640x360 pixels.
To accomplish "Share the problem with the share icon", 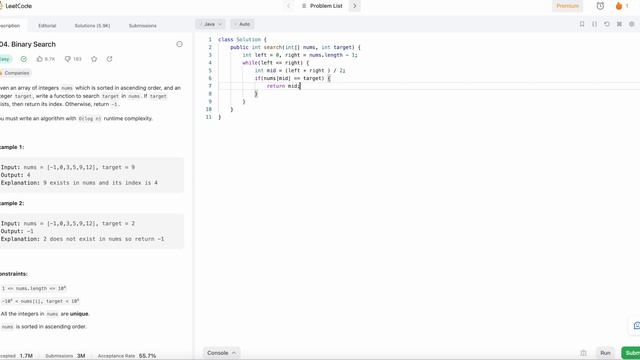I will click(x=109, y=59).
